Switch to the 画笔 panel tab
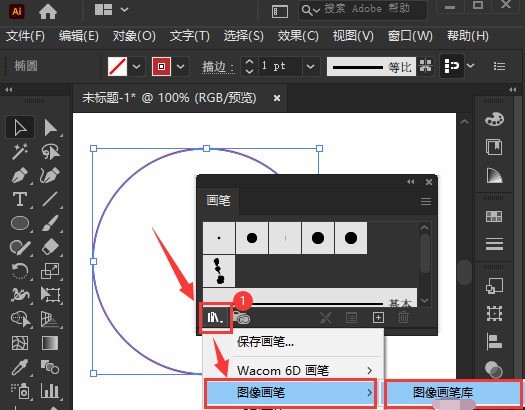 [x=218, y=201]
